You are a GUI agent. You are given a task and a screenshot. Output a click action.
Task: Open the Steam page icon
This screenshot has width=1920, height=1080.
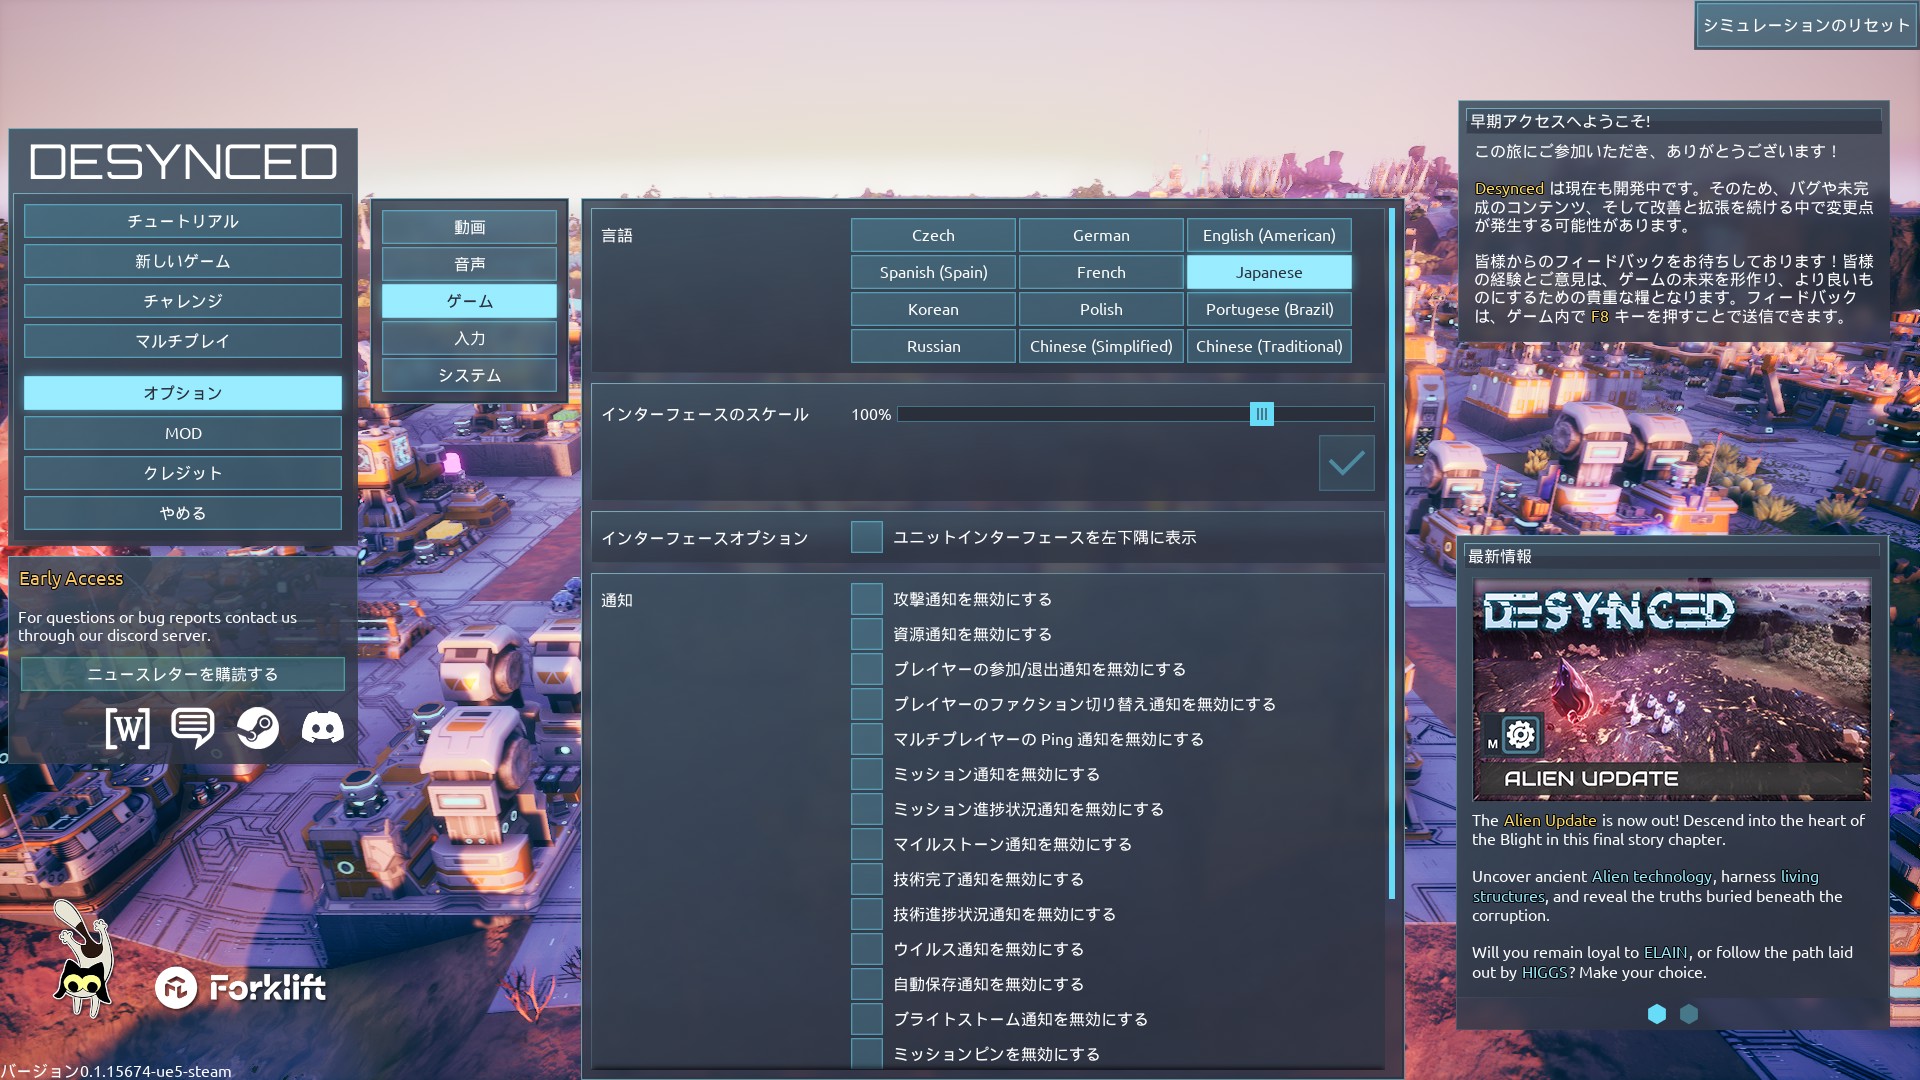point(258,728)
